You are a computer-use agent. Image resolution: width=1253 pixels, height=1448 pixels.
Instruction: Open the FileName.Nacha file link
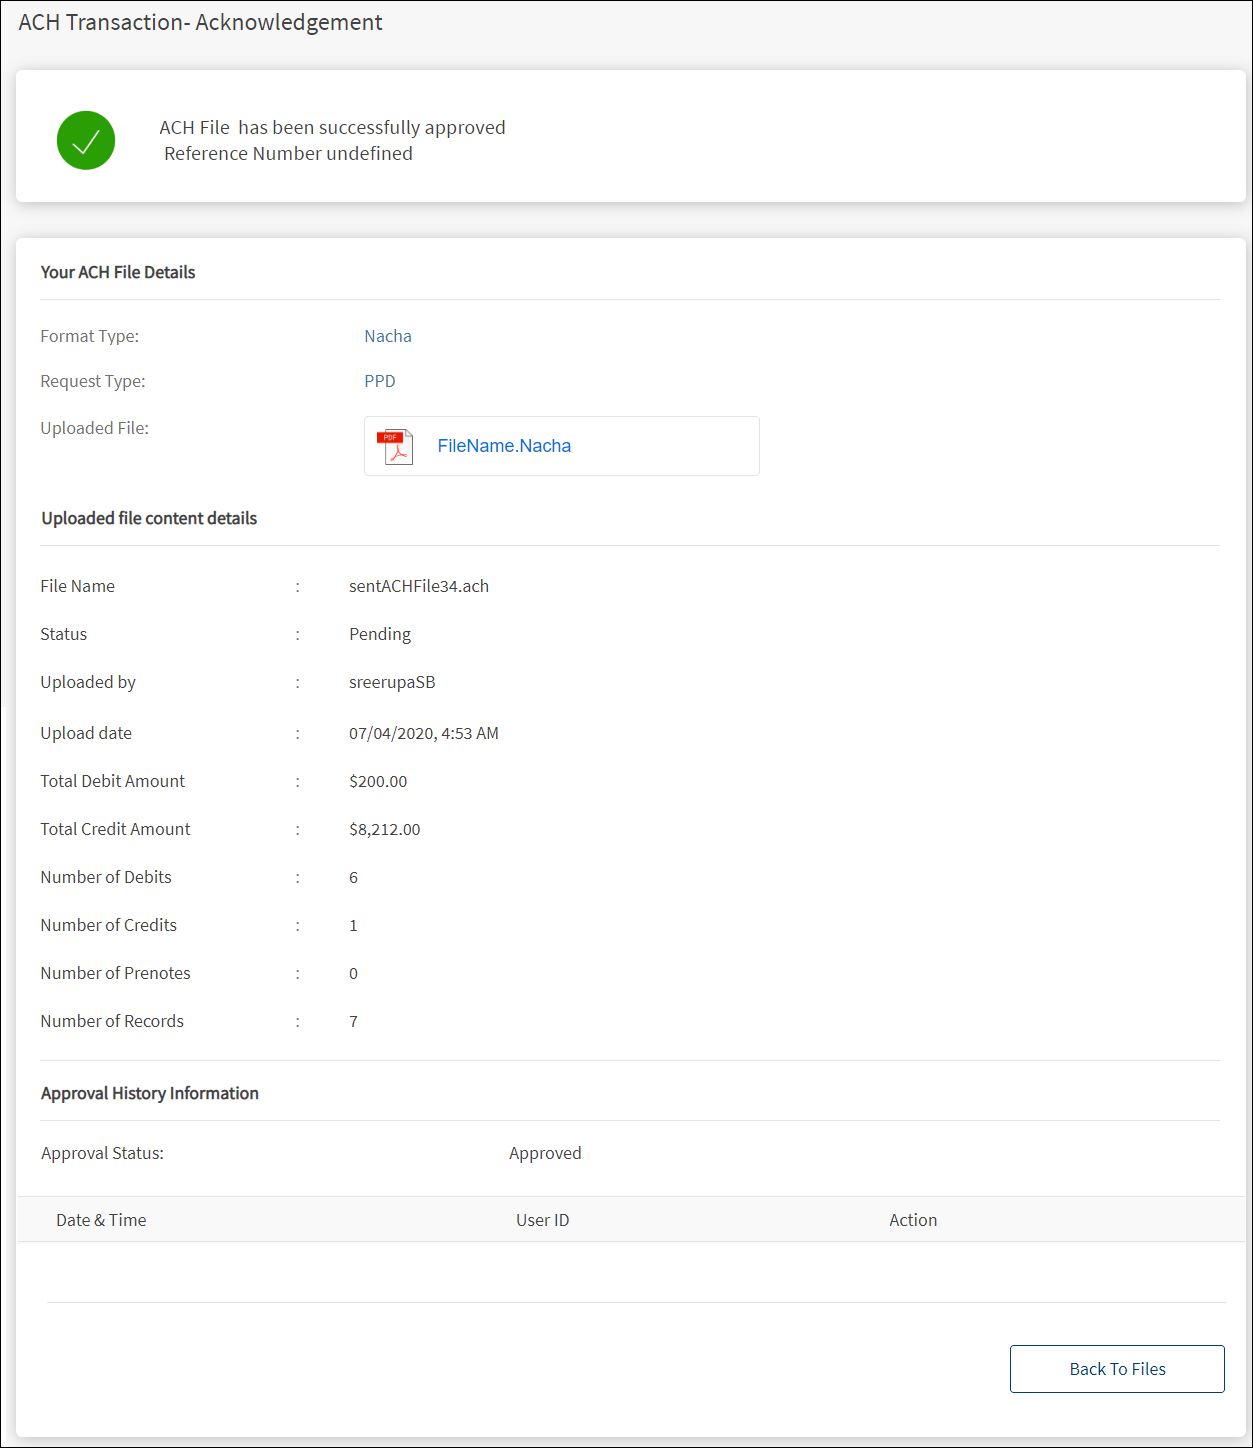tap(504, 446)
